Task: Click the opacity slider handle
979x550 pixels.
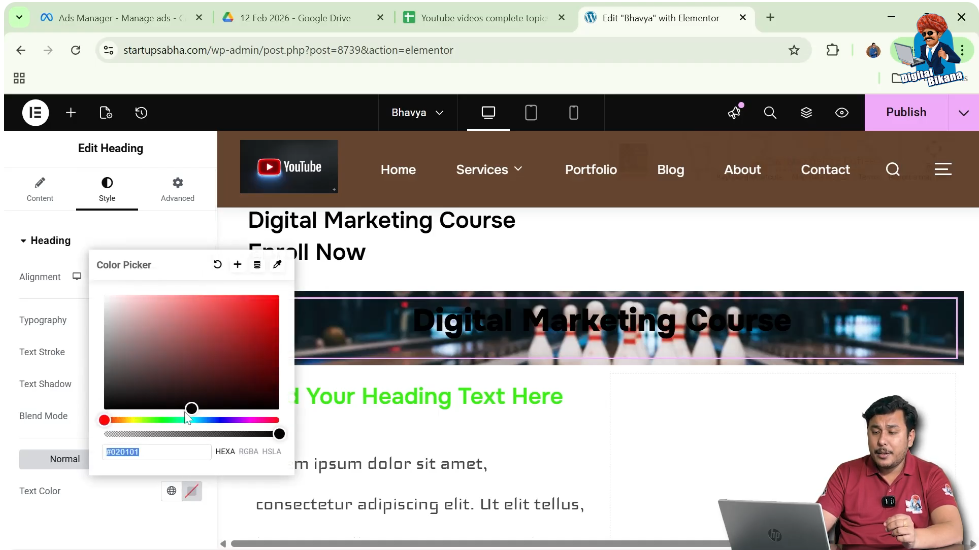Action: pos(279,434)
